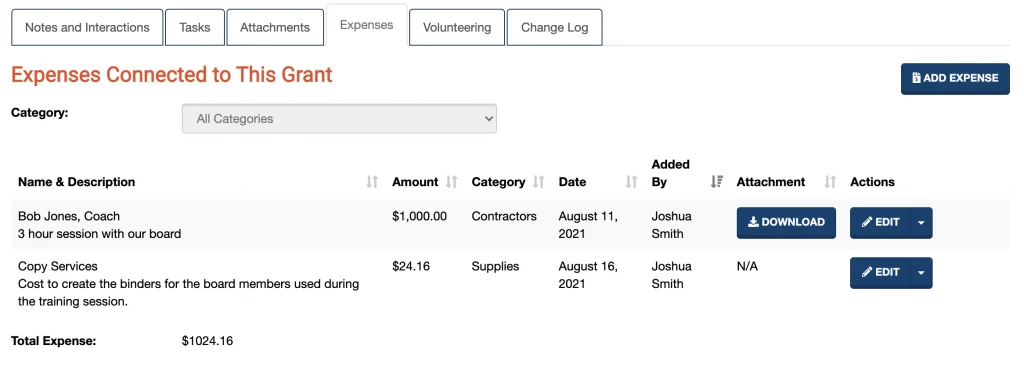Click the 'Expenses Connected to This Grant' heading
The height and width of the screenshot is (367, 1024).
pos(172,74)
